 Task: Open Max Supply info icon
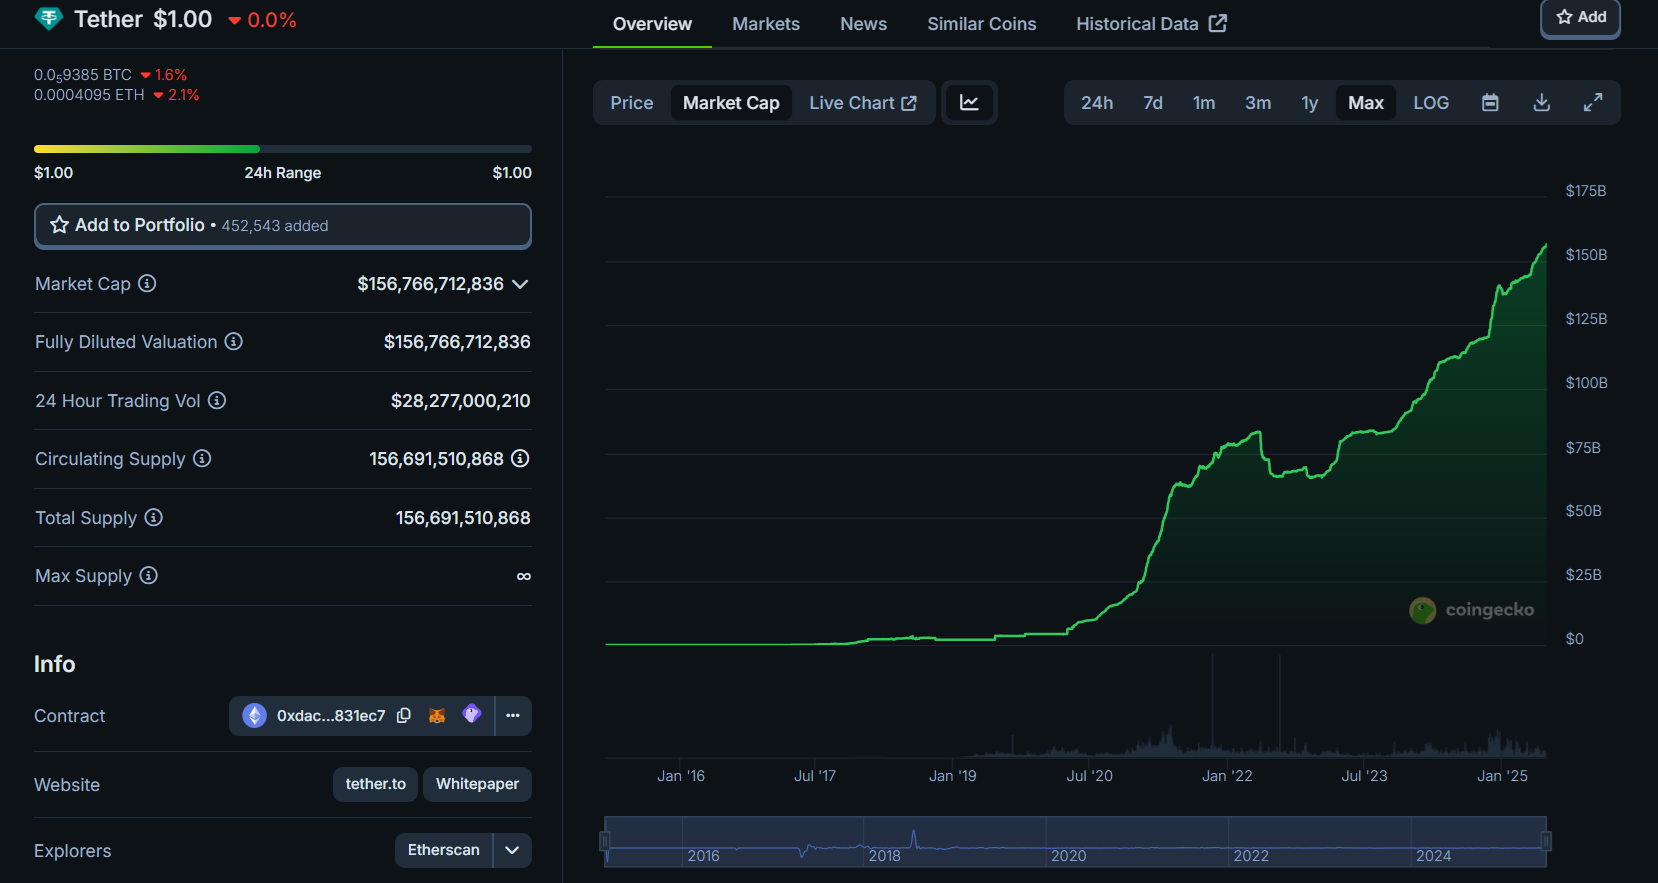pyautogui.click(x=148, y=575)
